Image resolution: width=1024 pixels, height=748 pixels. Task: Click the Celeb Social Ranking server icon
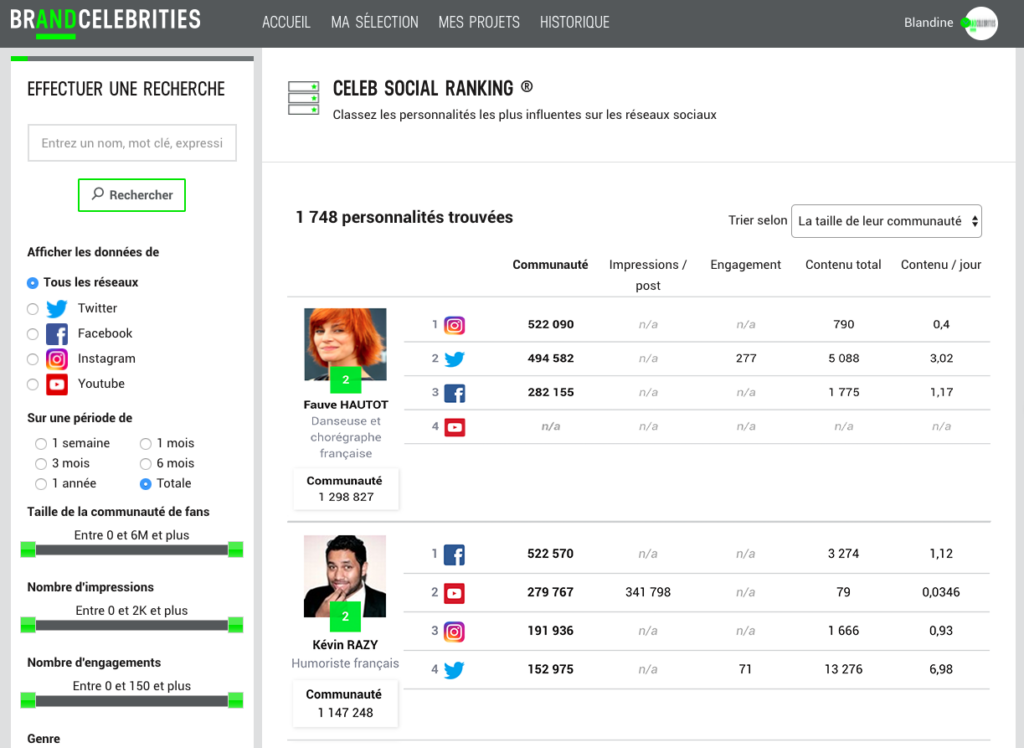303,98
